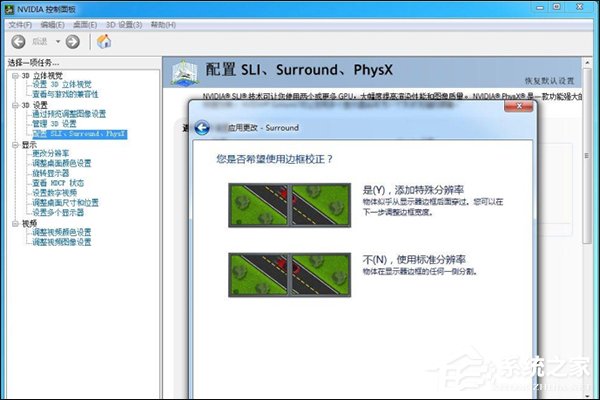Click the NVIDIA title bar icon
Viewport: 600px width, 400px height.
point(10,9)
